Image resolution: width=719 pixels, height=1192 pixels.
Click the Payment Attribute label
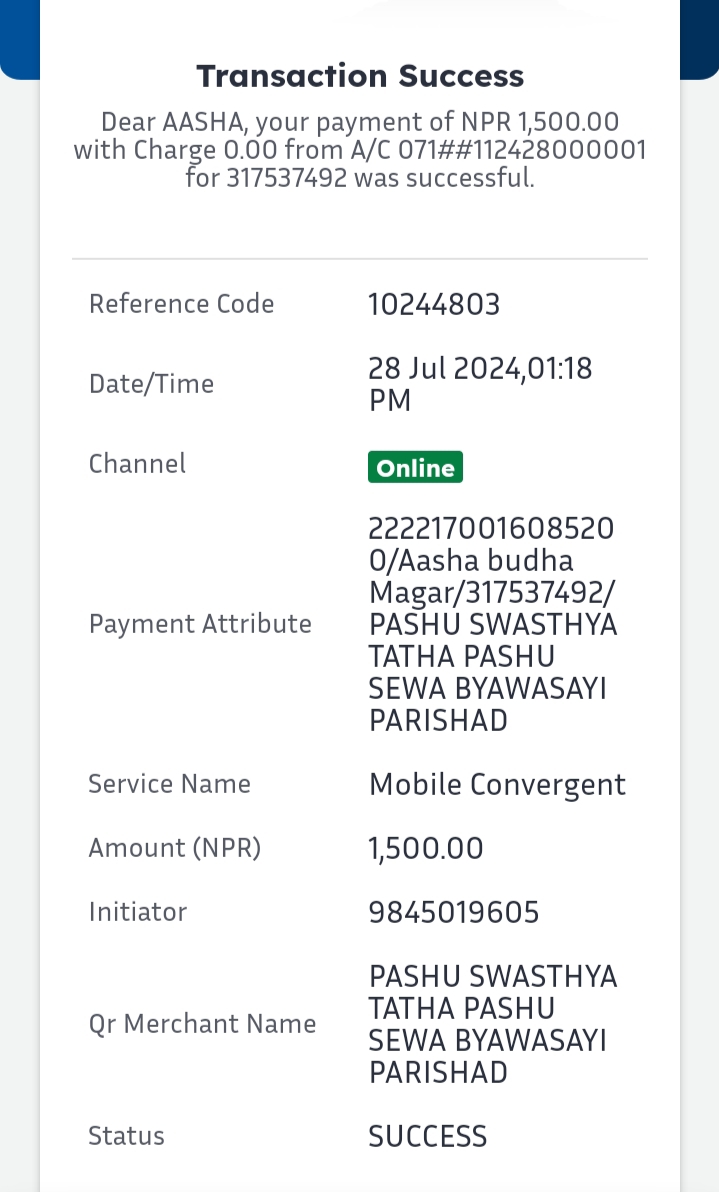click(x=200, y=623)
